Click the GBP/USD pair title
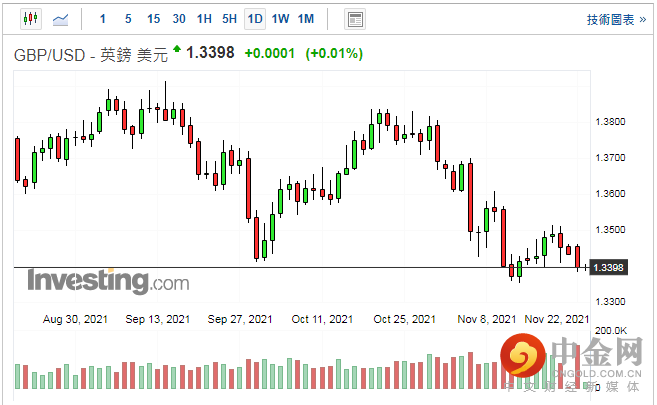Image resolution: width=657 pixels, height=405 pixels. click(x=90, y=53)
